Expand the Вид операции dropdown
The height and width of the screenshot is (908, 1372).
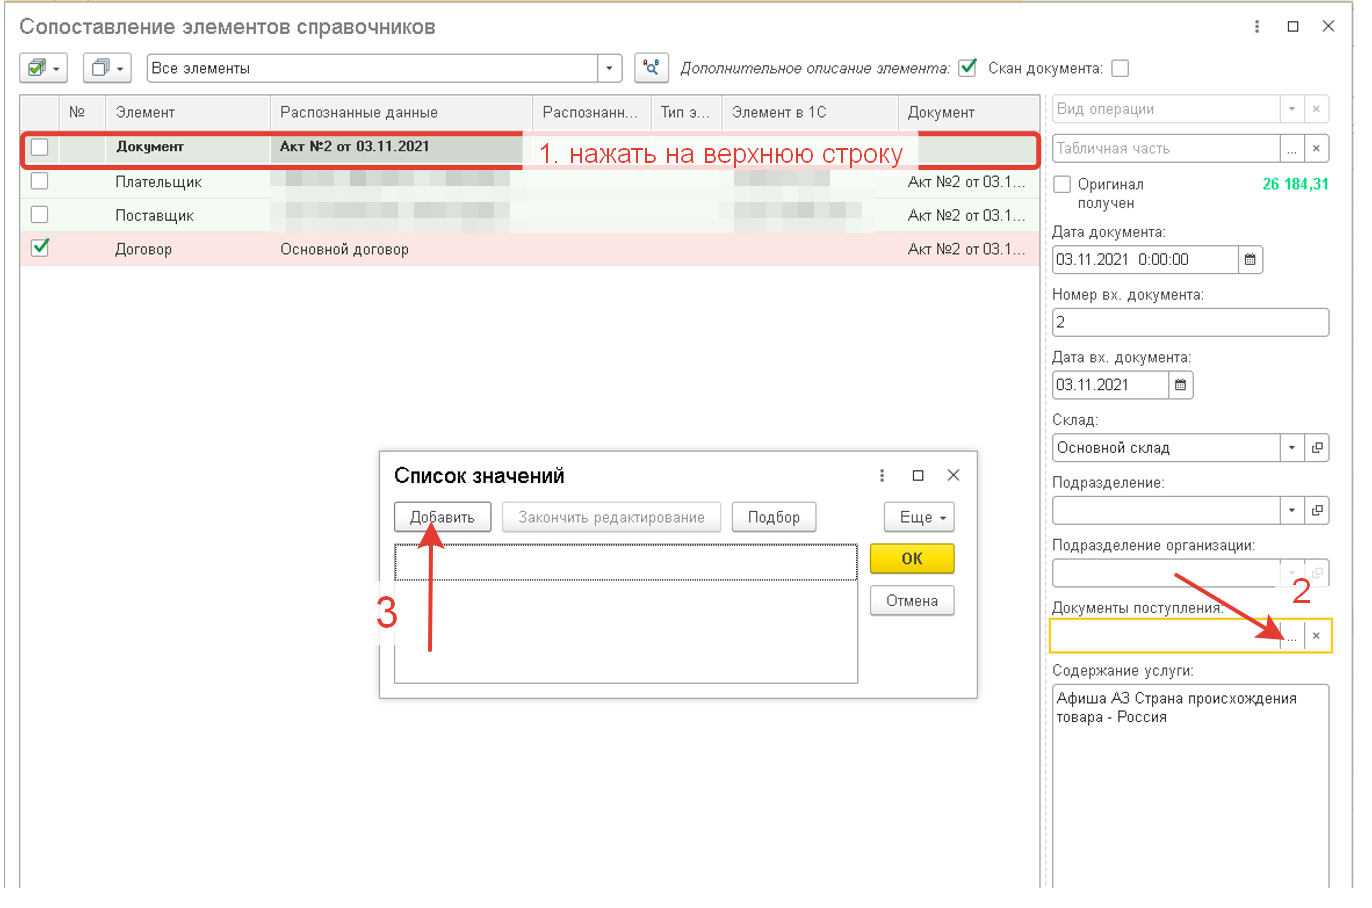click(1292, 109)
